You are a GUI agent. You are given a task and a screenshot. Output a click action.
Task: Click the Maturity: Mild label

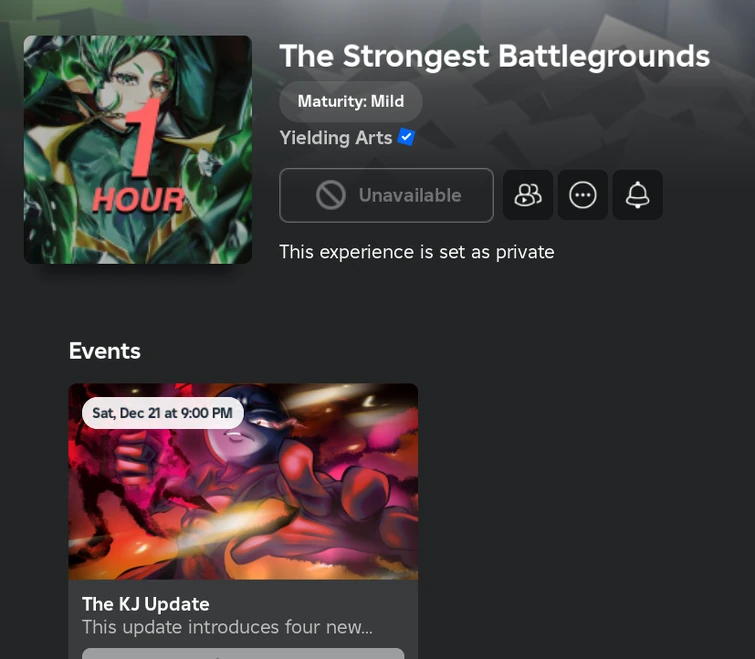[x=351, y=102]
